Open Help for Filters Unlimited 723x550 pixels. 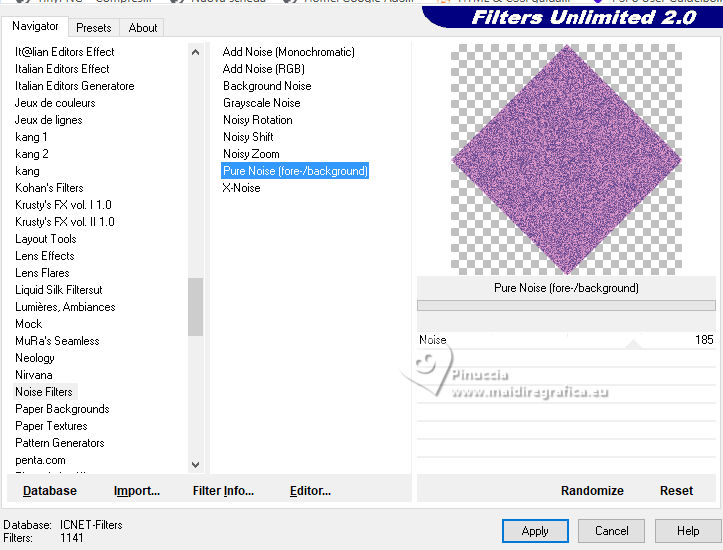point(688,531)
